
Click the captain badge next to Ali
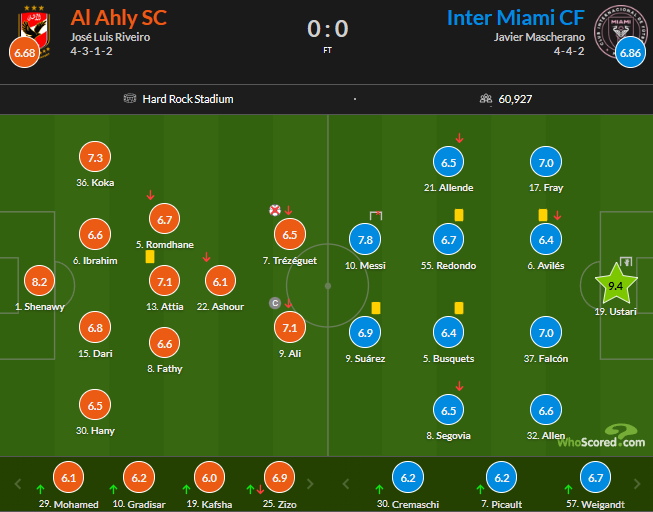(x=274, y=303)
